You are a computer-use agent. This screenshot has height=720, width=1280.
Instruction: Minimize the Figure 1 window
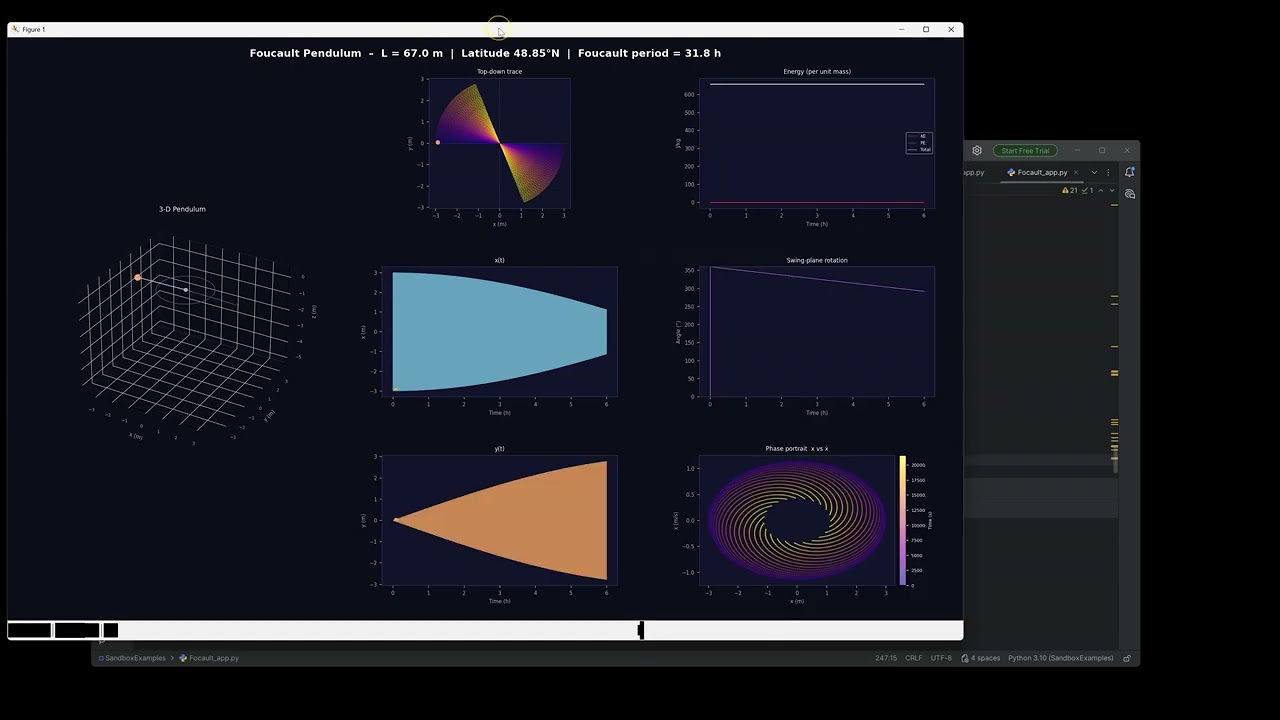pos(901,29)
